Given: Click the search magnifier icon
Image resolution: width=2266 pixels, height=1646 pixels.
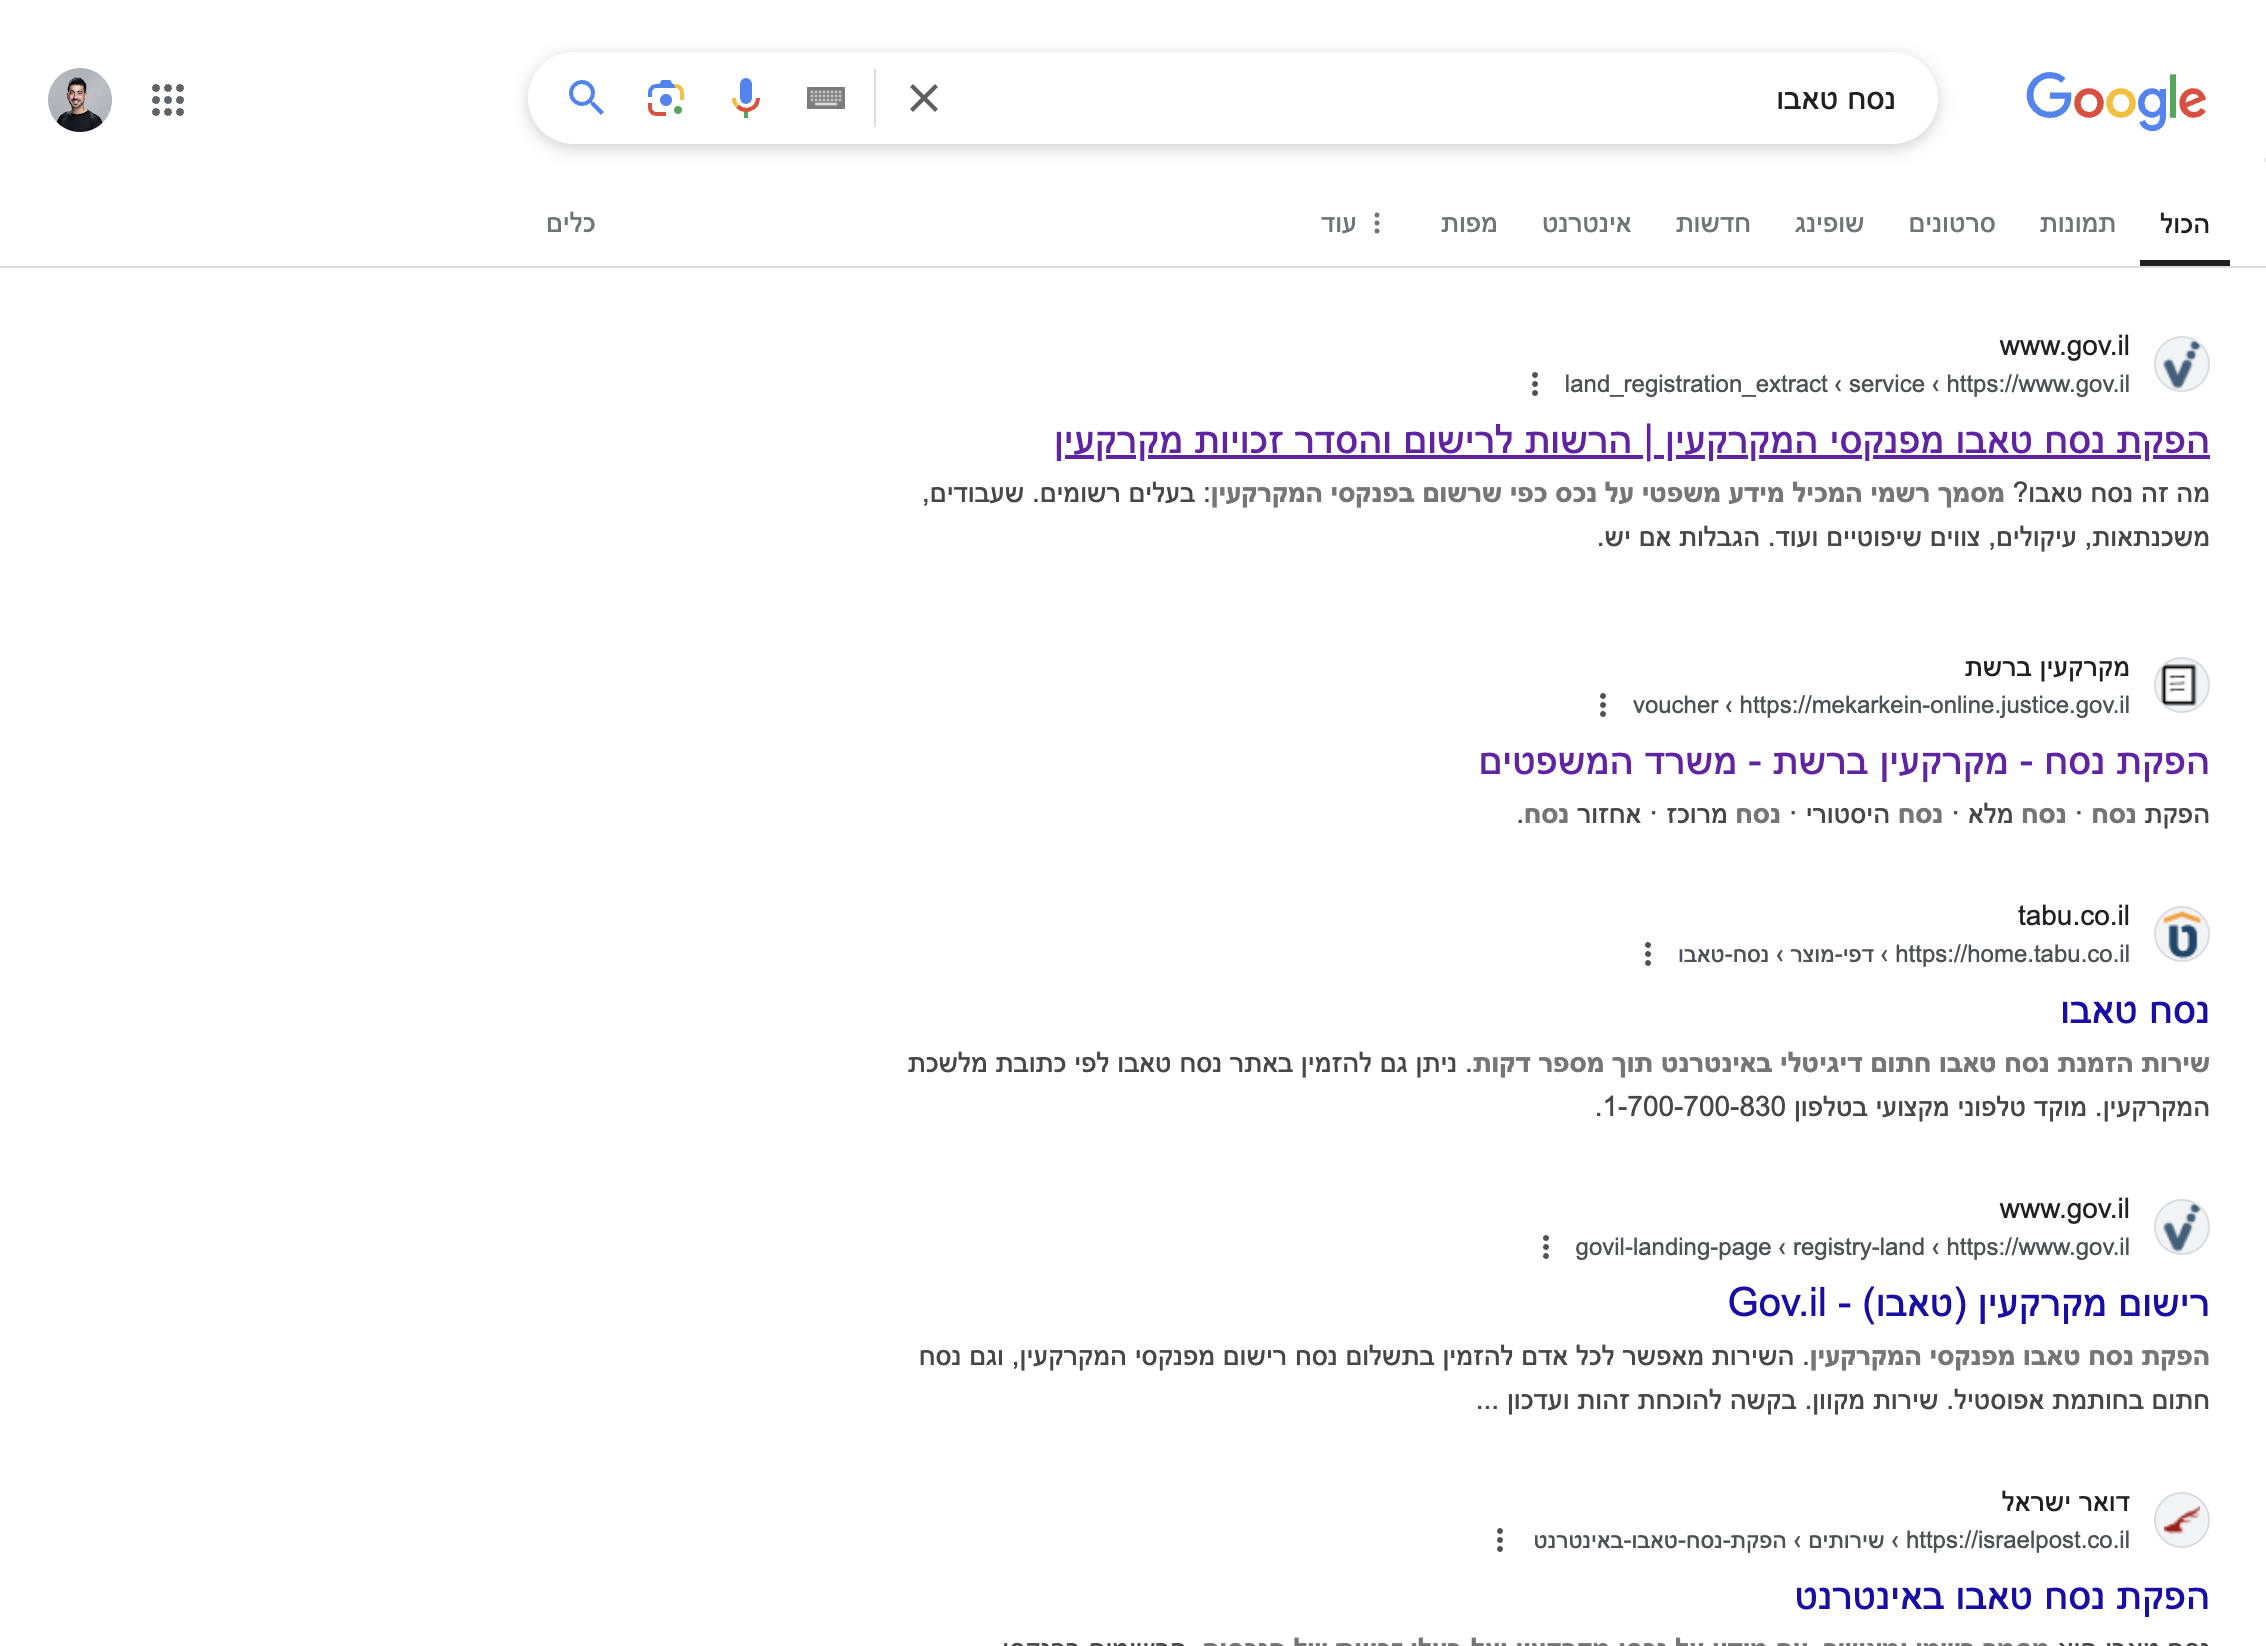Looking at the screenshot, I should 586,98.
